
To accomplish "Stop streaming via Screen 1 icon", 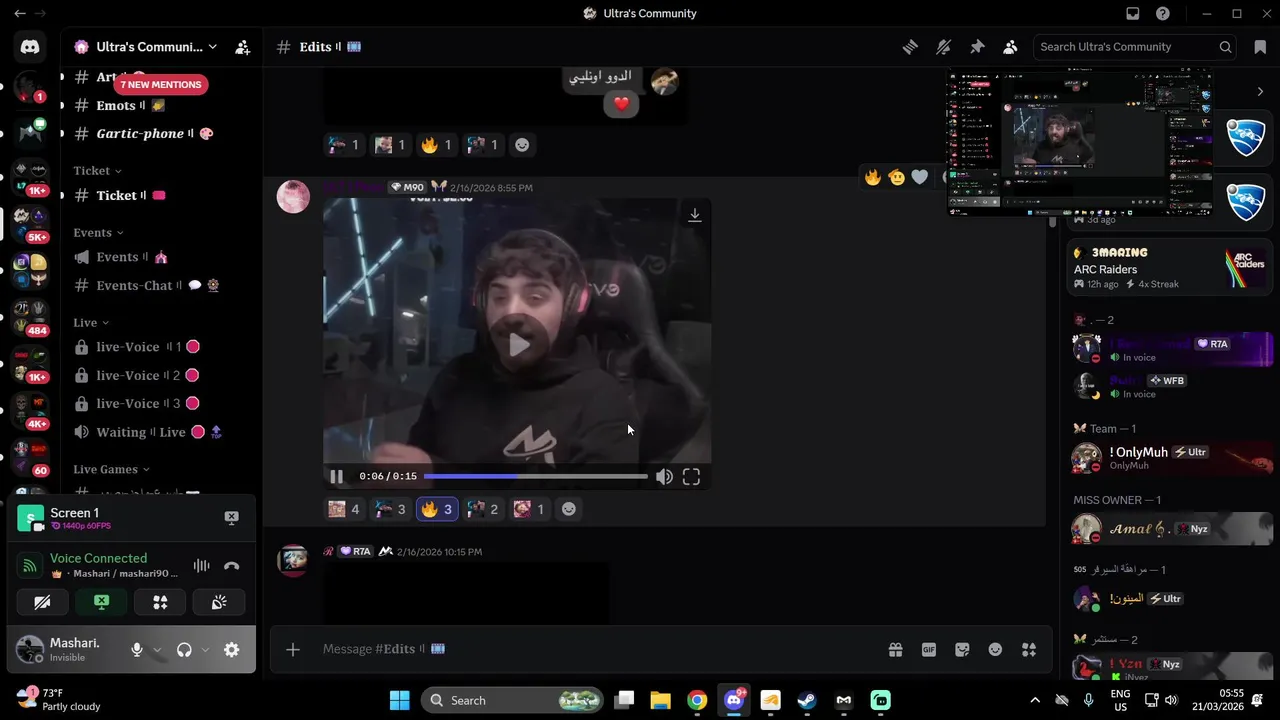I will (231, 517).
